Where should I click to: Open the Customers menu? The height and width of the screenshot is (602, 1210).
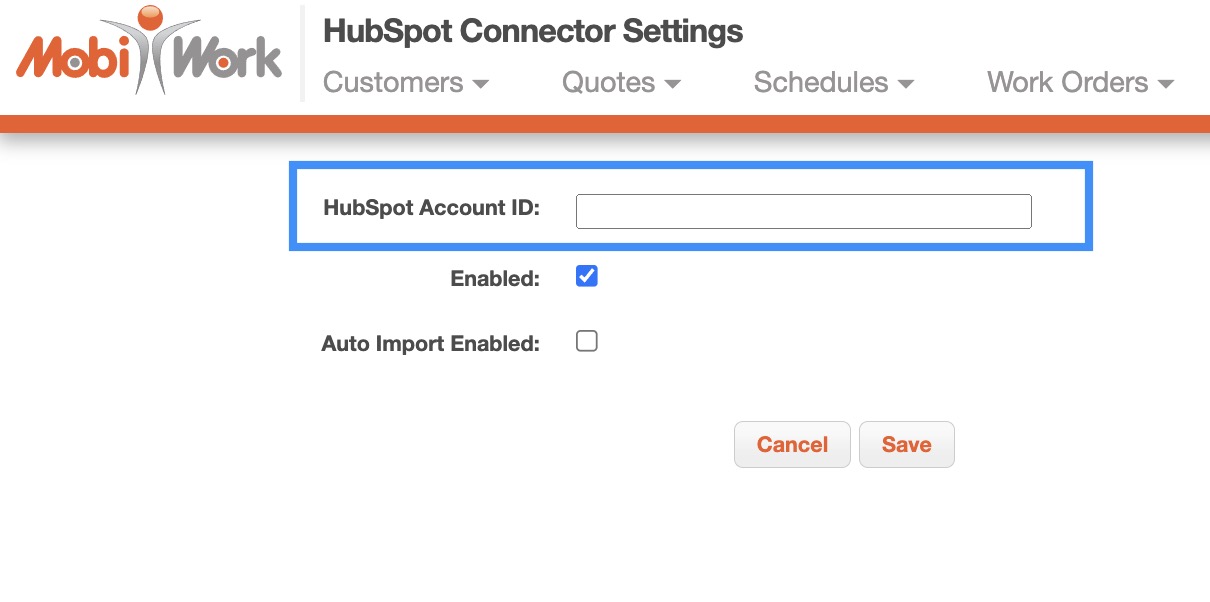click(x=393, y=82)
